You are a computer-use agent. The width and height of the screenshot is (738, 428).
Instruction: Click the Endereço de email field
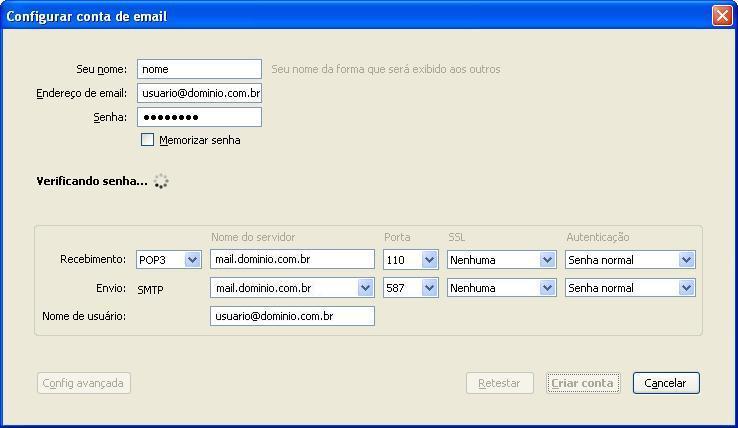199,93
